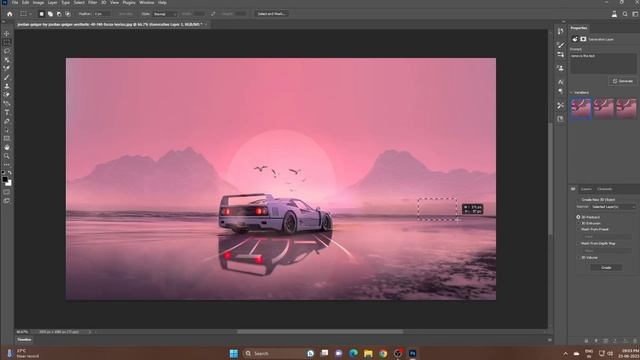Image resolution: width=640 pixels, height=360 pixels.
Task: Open the Brushes panel icon in the dock
Action: 560,45
